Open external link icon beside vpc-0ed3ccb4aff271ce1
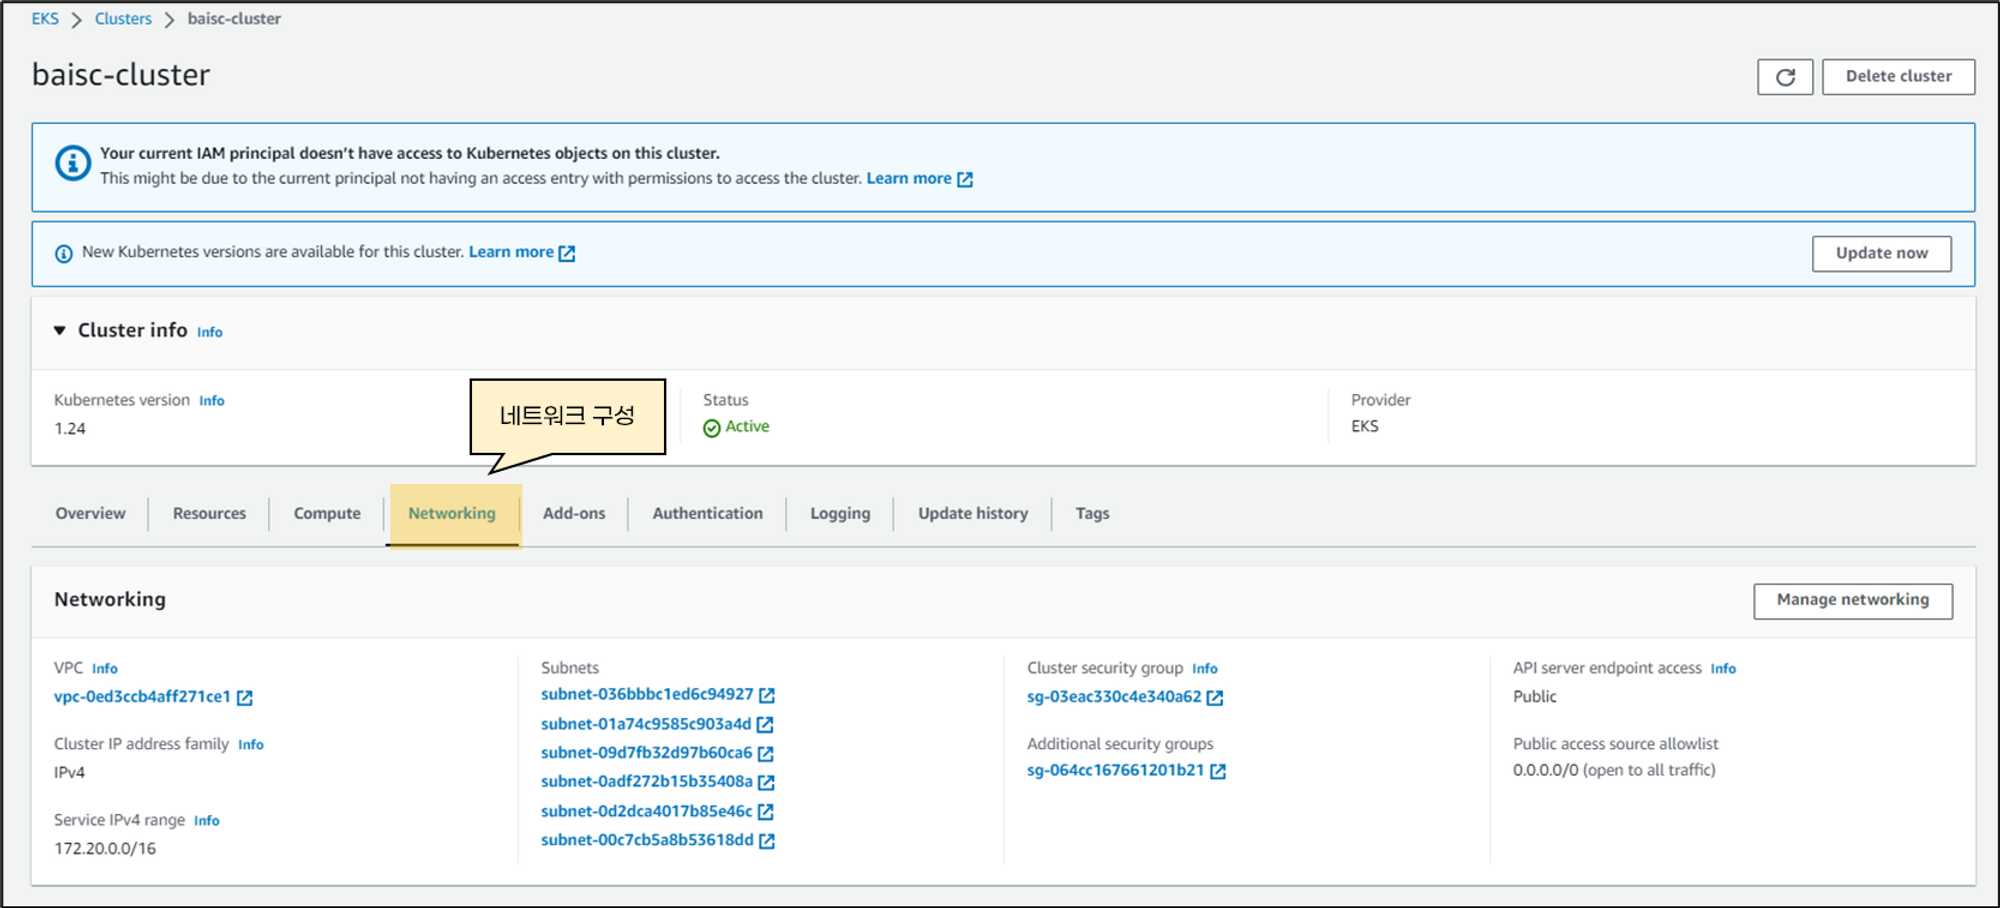Viewport: 2000px width, 908px height. click(245, 698)
